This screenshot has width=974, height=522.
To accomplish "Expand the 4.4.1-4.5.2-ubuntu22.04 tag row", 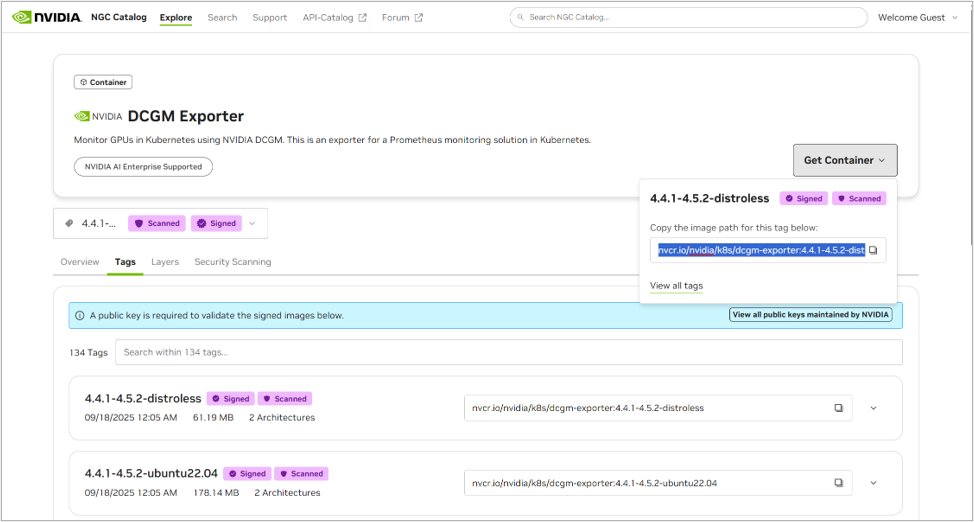I will click(873, 483).
